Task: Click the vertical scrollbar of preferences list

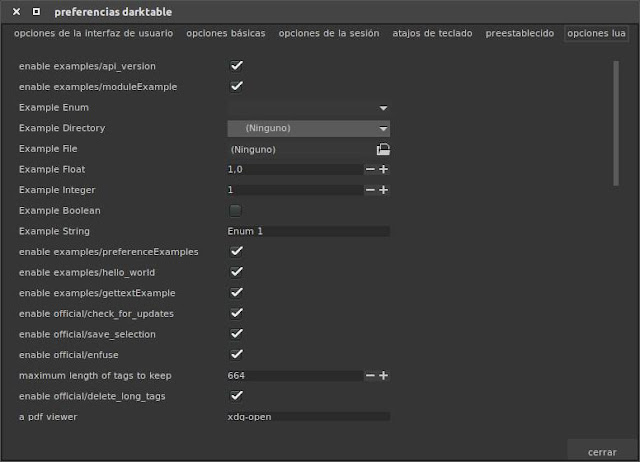Action: pos(616,123)
